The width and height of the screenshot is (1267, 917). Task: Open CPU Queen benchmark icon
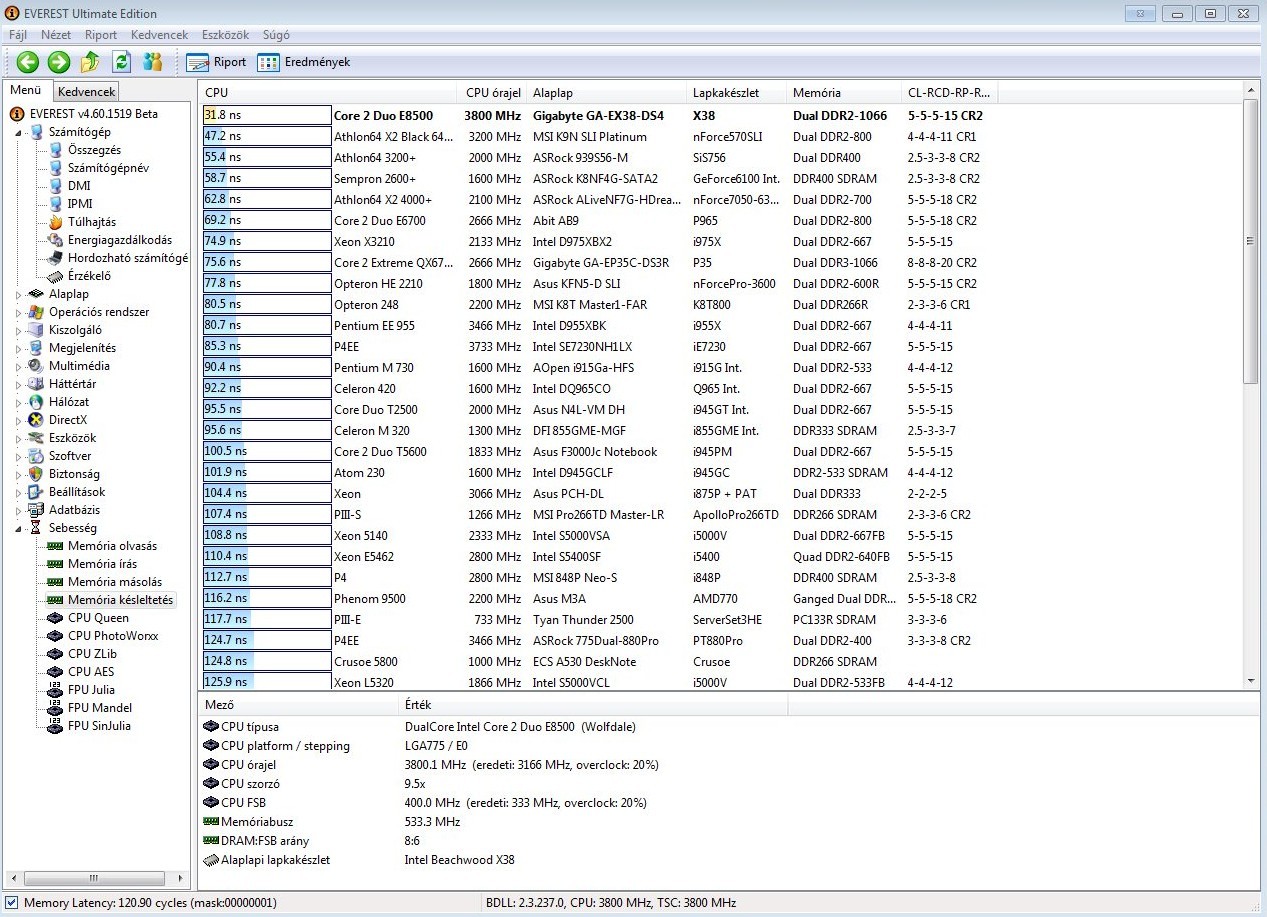tap(56, 618)
